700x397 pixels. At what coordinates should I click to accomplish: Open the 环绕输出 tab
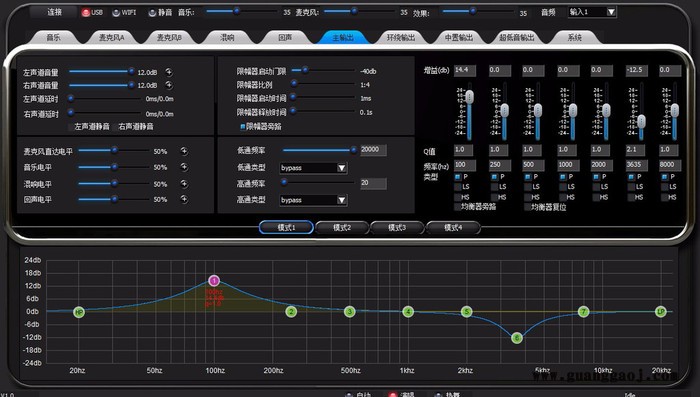pos(401,38)
